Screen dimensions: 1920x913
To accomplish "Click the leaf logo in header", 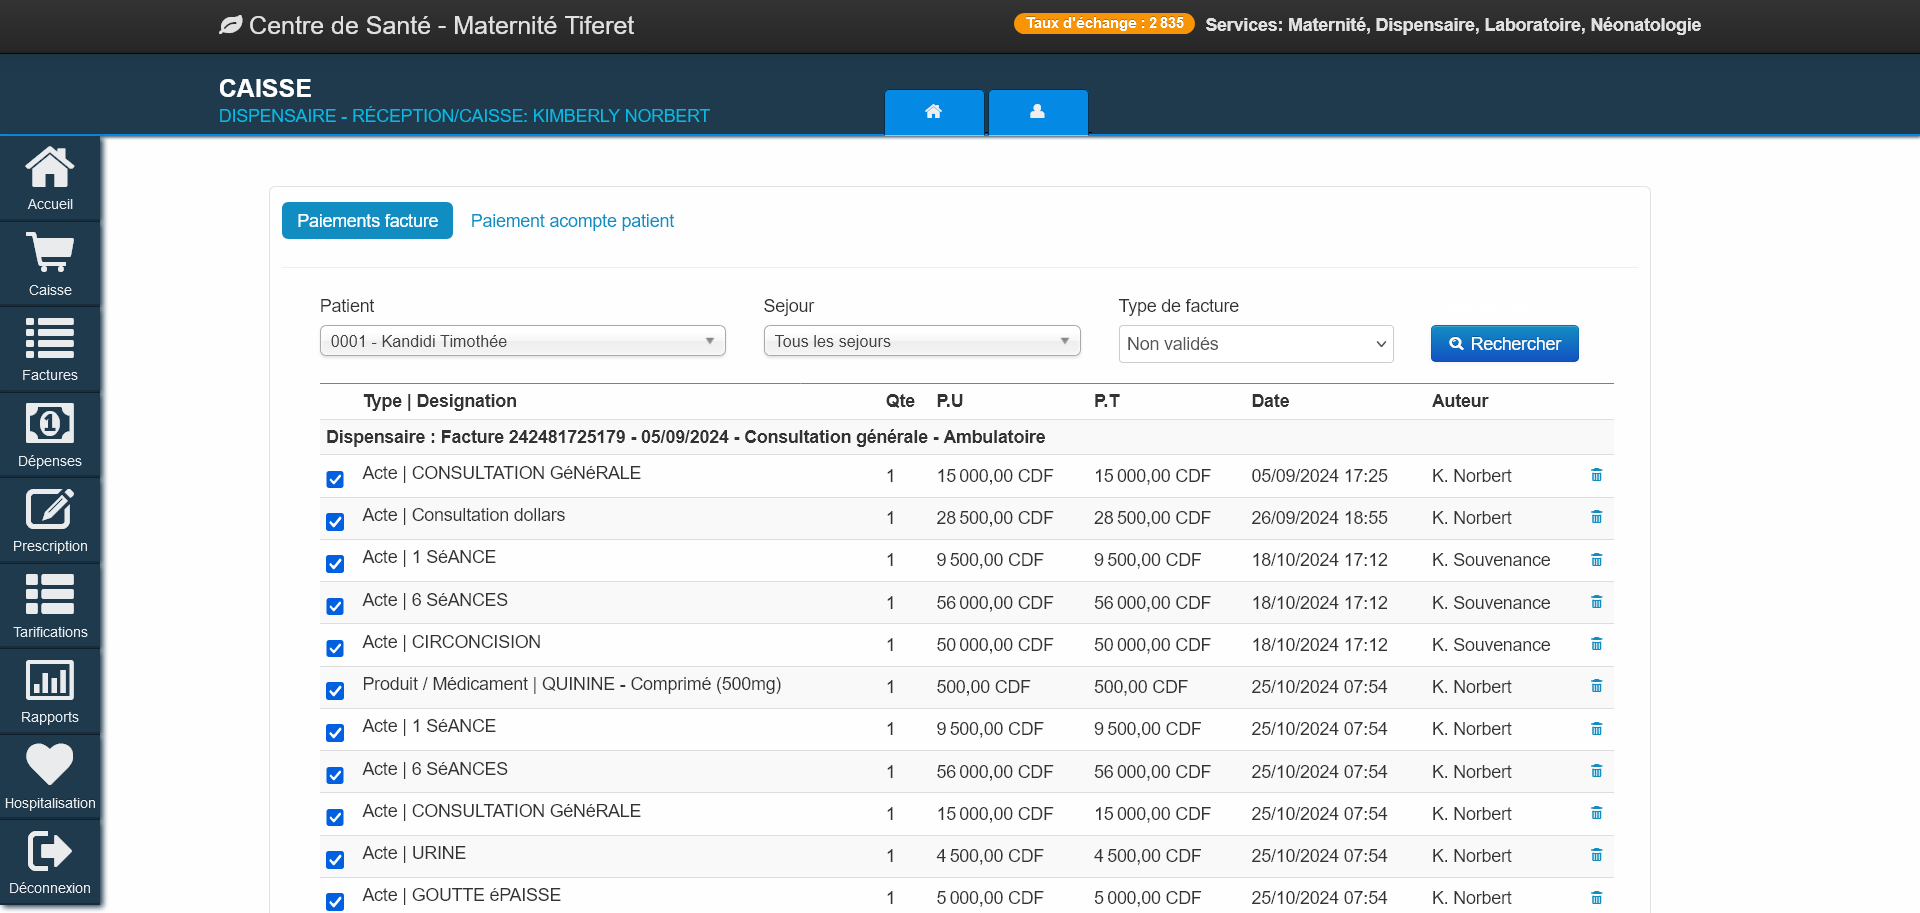I will click(x=231, y=25).
